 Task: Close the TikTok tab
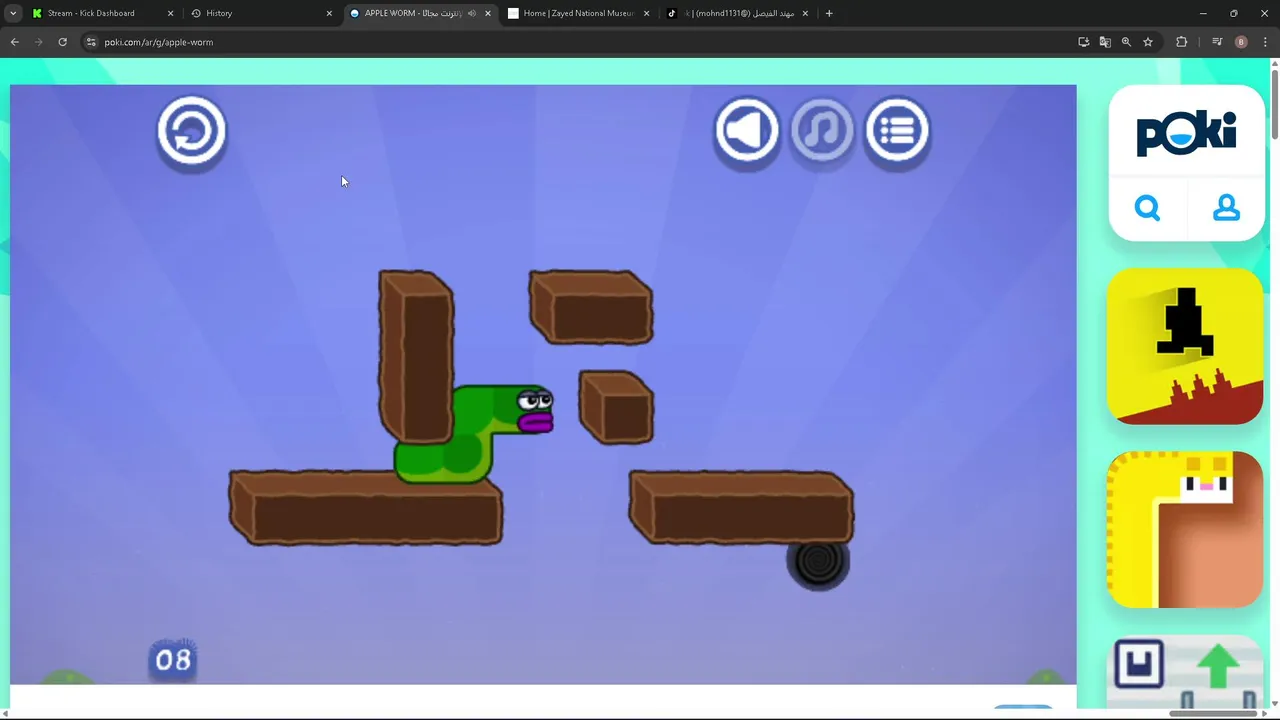tap(805, 13)
